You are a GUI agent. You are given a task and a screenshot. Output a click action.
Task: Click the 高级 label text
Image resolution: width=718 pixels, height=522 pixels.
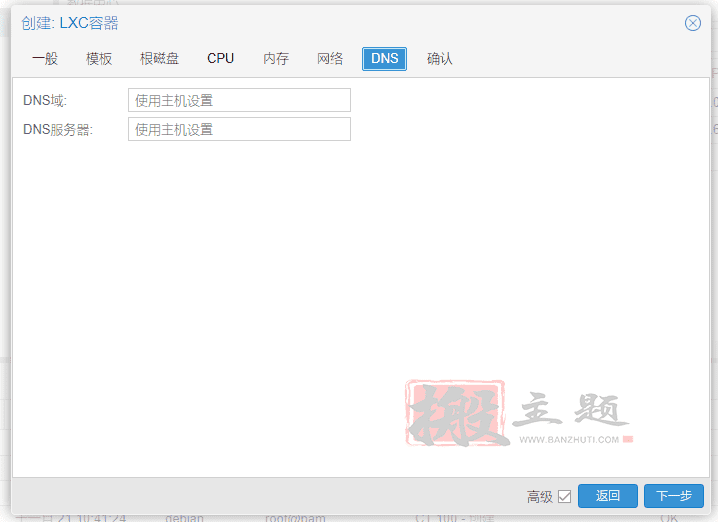(540, 496)
